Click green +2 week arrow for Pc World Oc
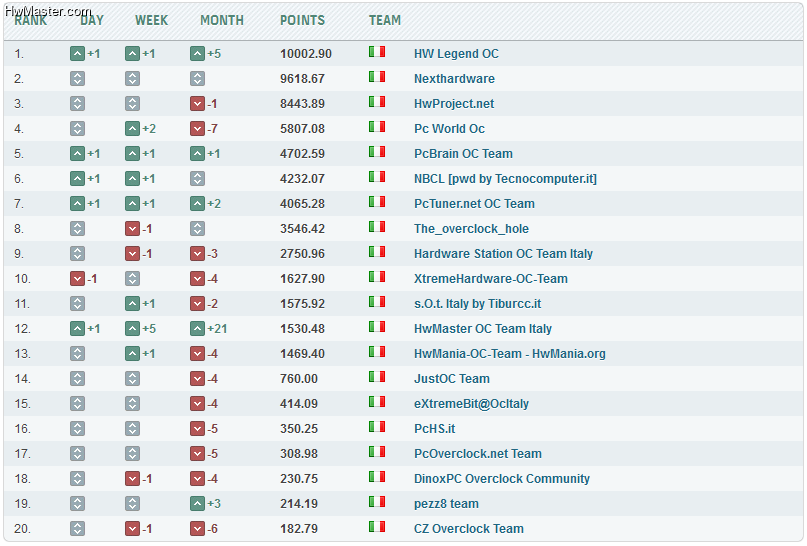Viewport: 807px width, 546px height. (132, 129)
